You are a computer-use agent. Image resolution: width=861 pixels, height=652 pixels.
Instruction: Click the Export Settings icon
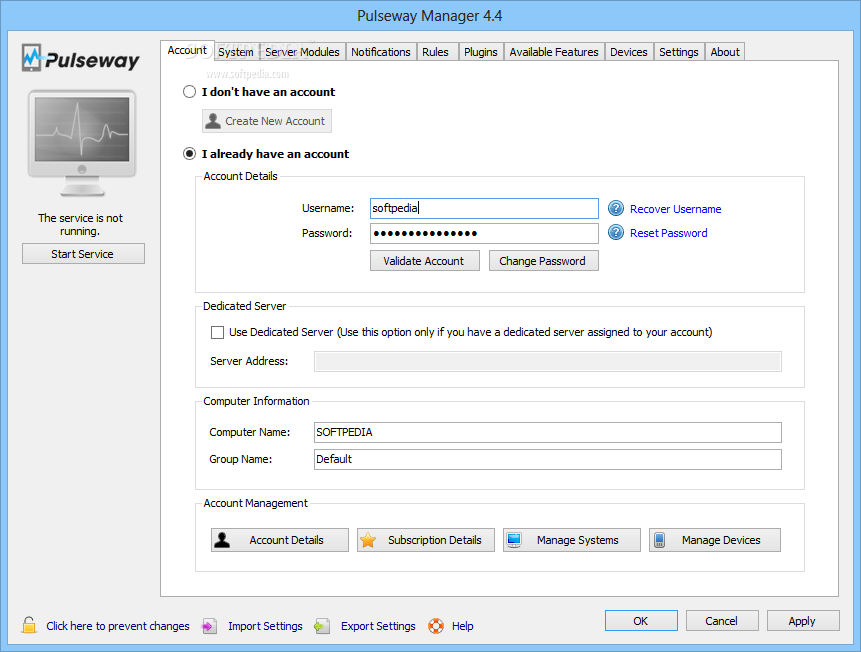322,626
